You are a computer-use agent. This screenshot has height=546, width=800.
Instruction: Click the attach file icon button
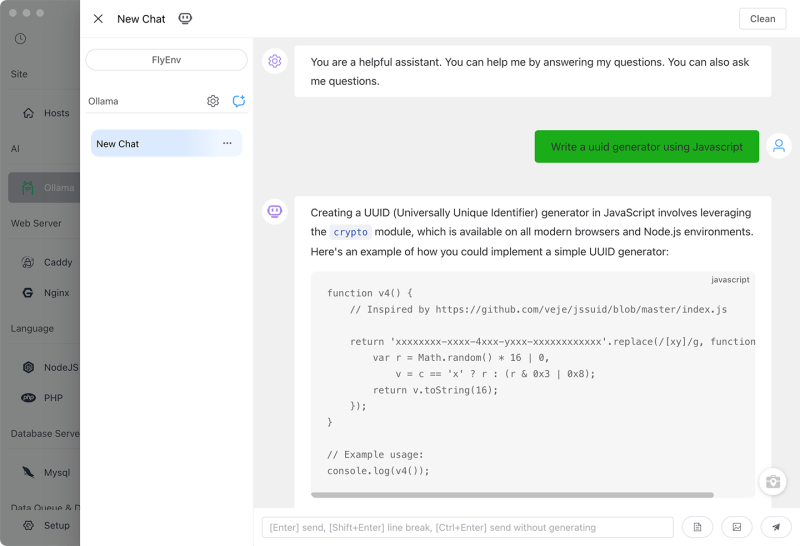pos(697,527)
